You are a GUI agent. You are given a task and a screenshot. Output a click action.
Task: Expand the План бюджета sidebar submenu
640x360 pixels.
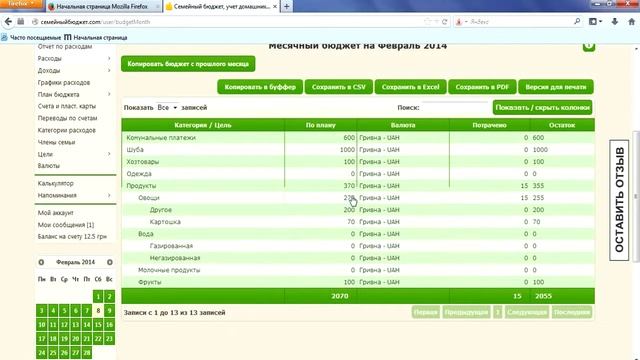(x=109, y=94)
